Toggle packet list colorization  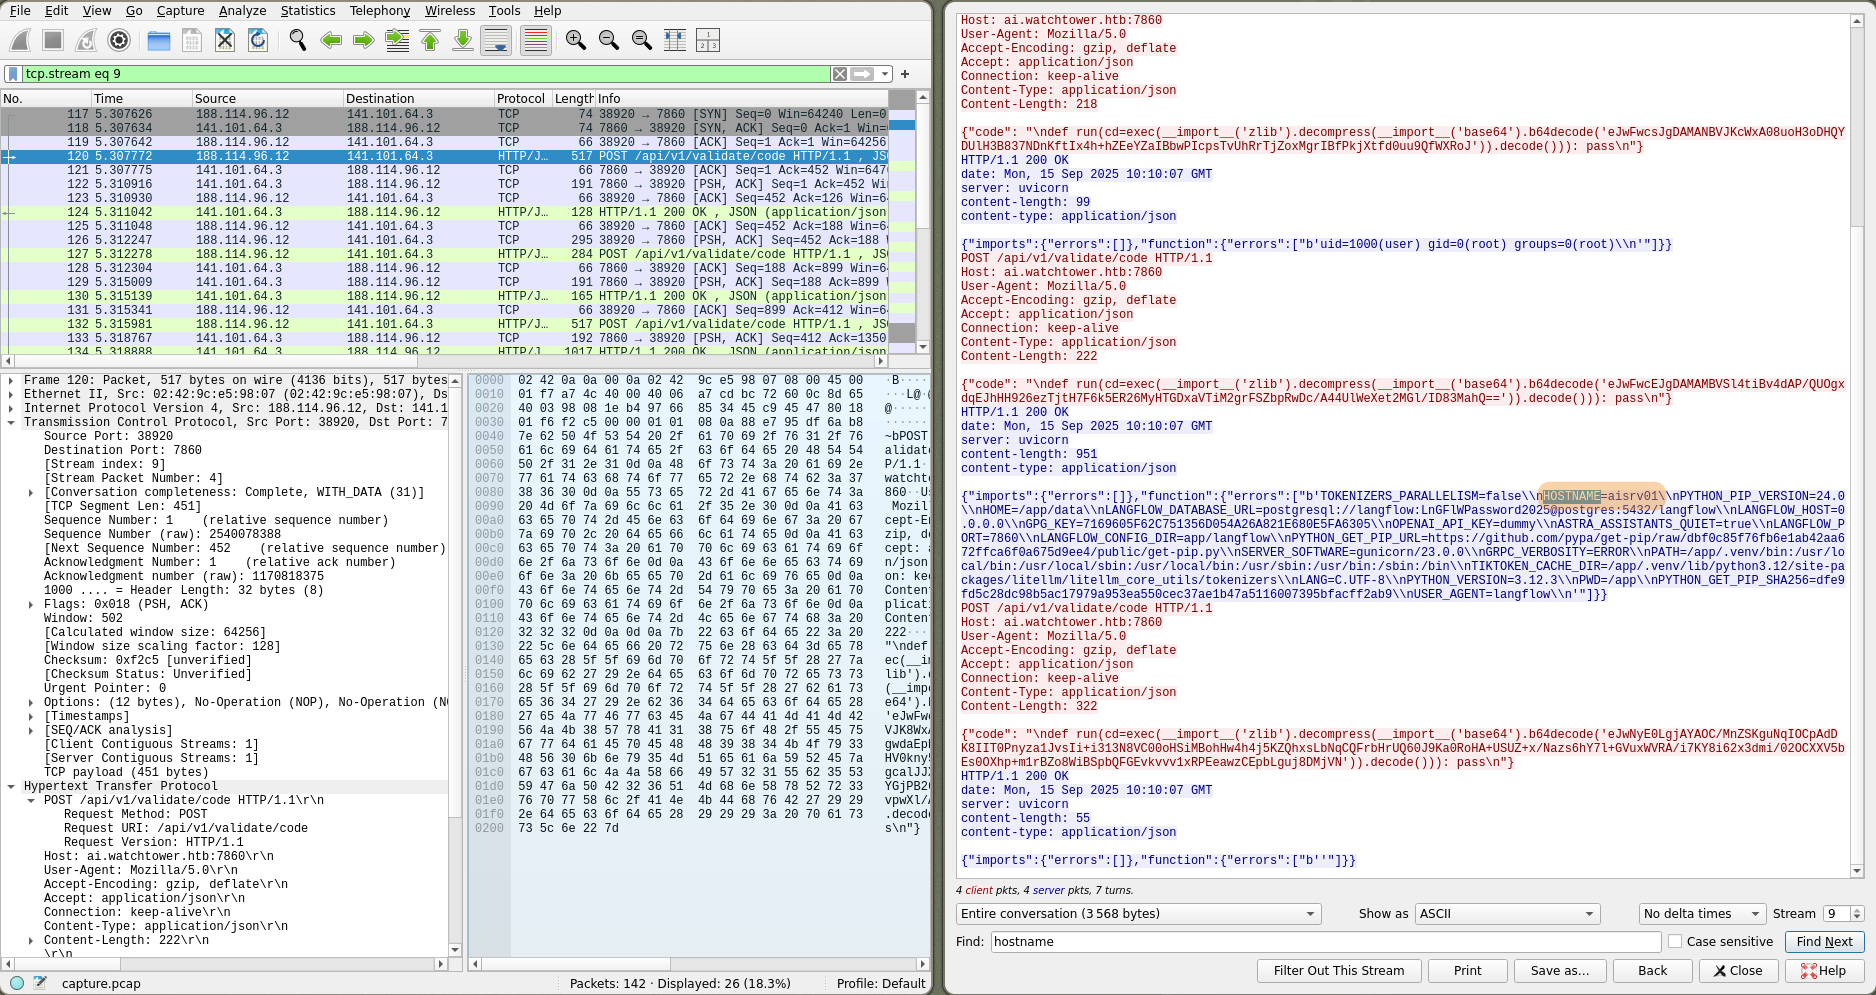(535, 40)
